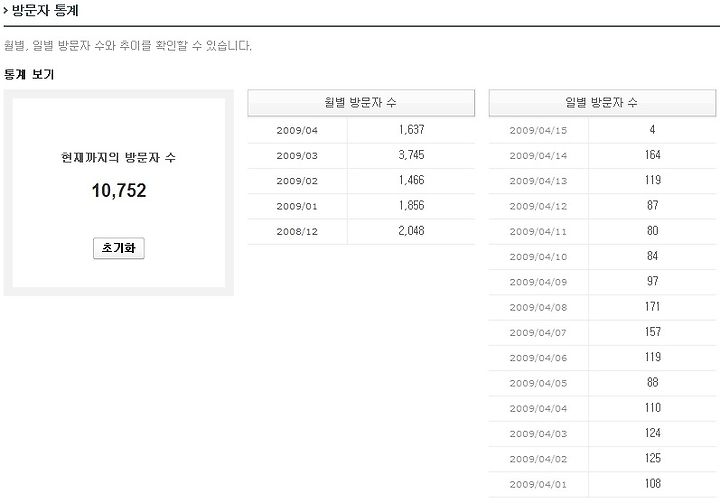The image size is (720, 503).
Task: Select the daily date 2009/04/07
Action: point(538,333)
